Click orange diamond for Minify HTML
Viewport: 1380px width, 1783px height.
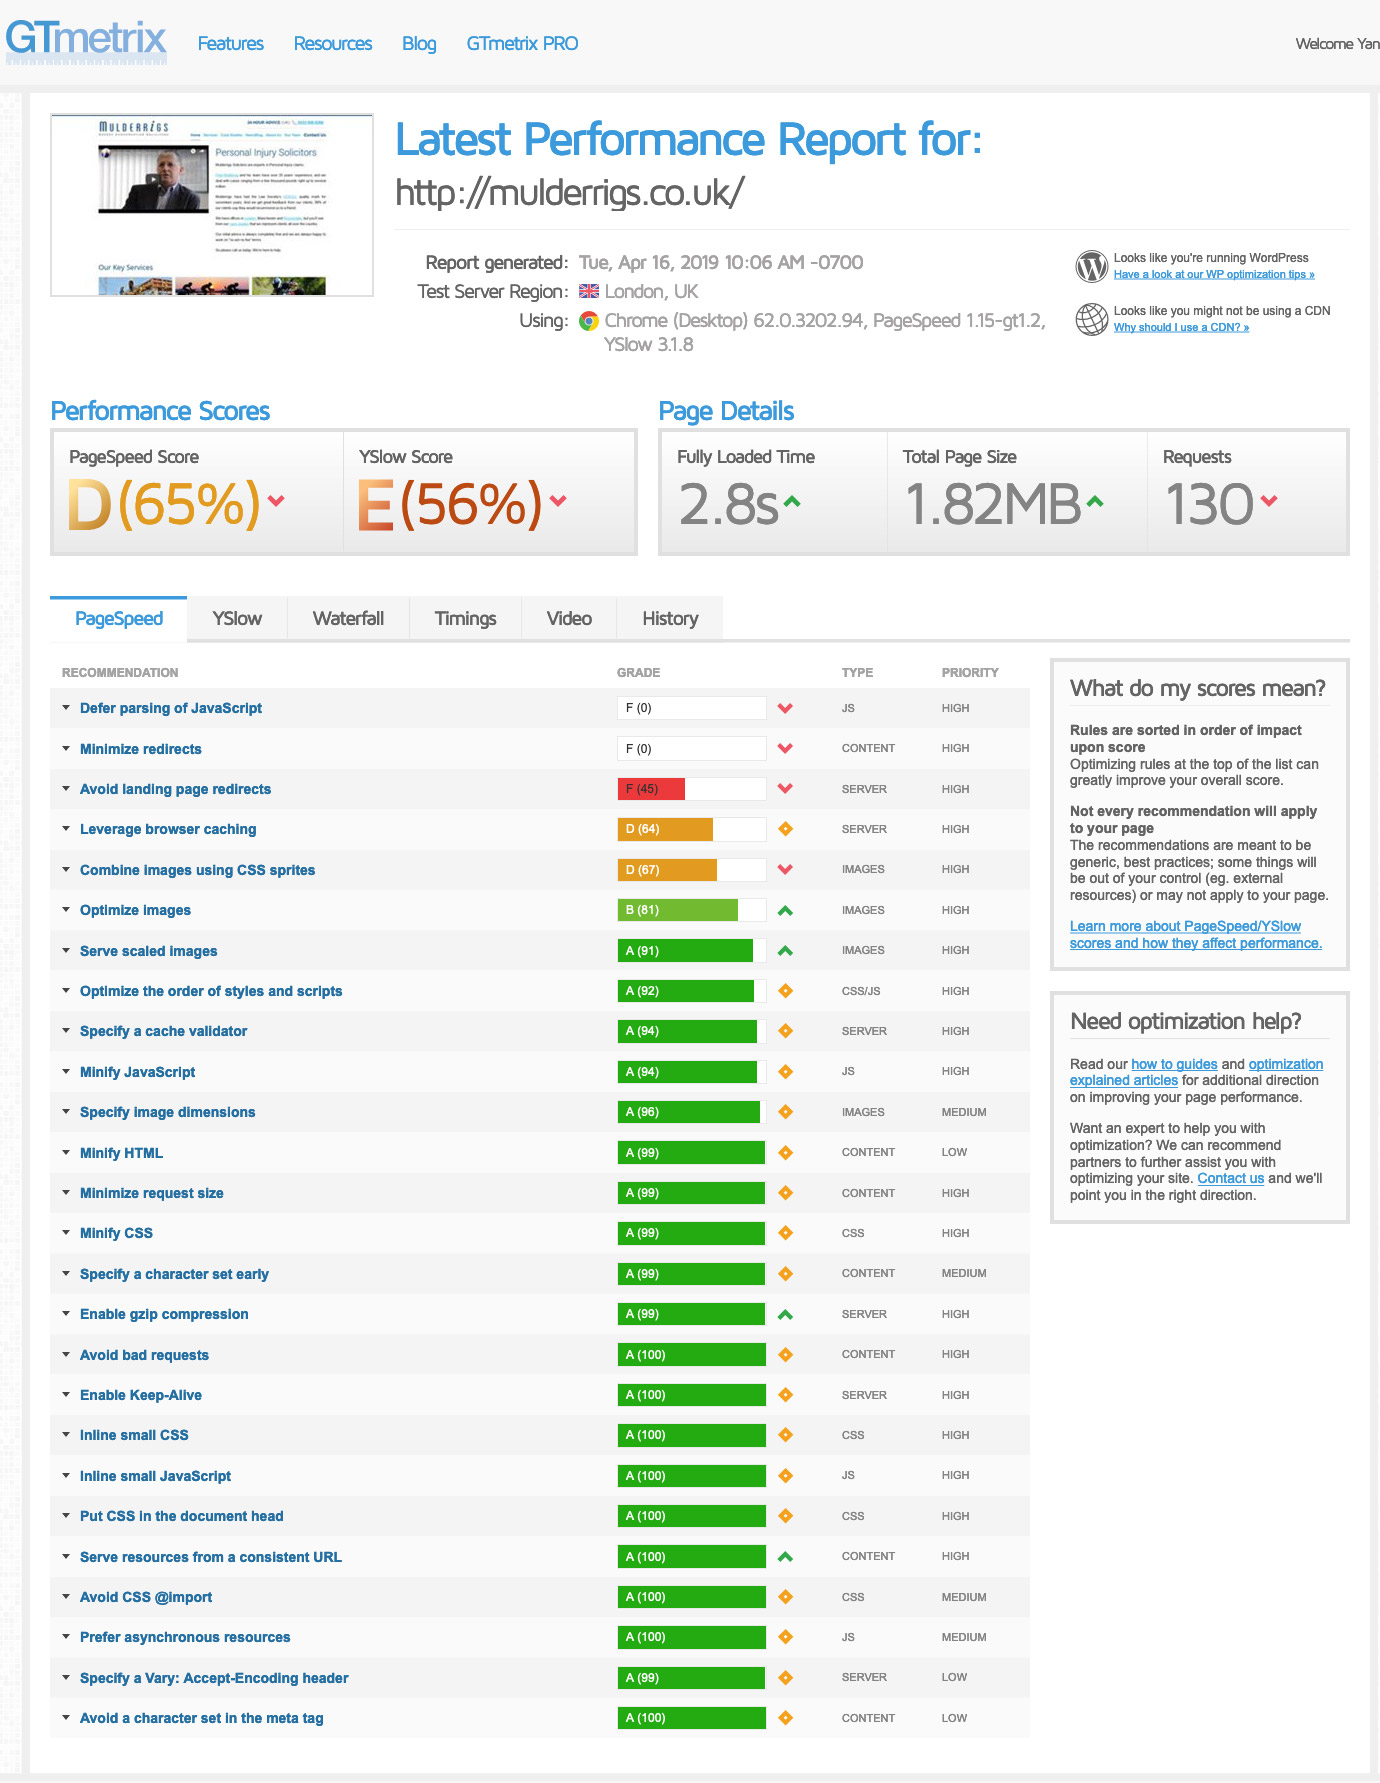[785, 1152]
